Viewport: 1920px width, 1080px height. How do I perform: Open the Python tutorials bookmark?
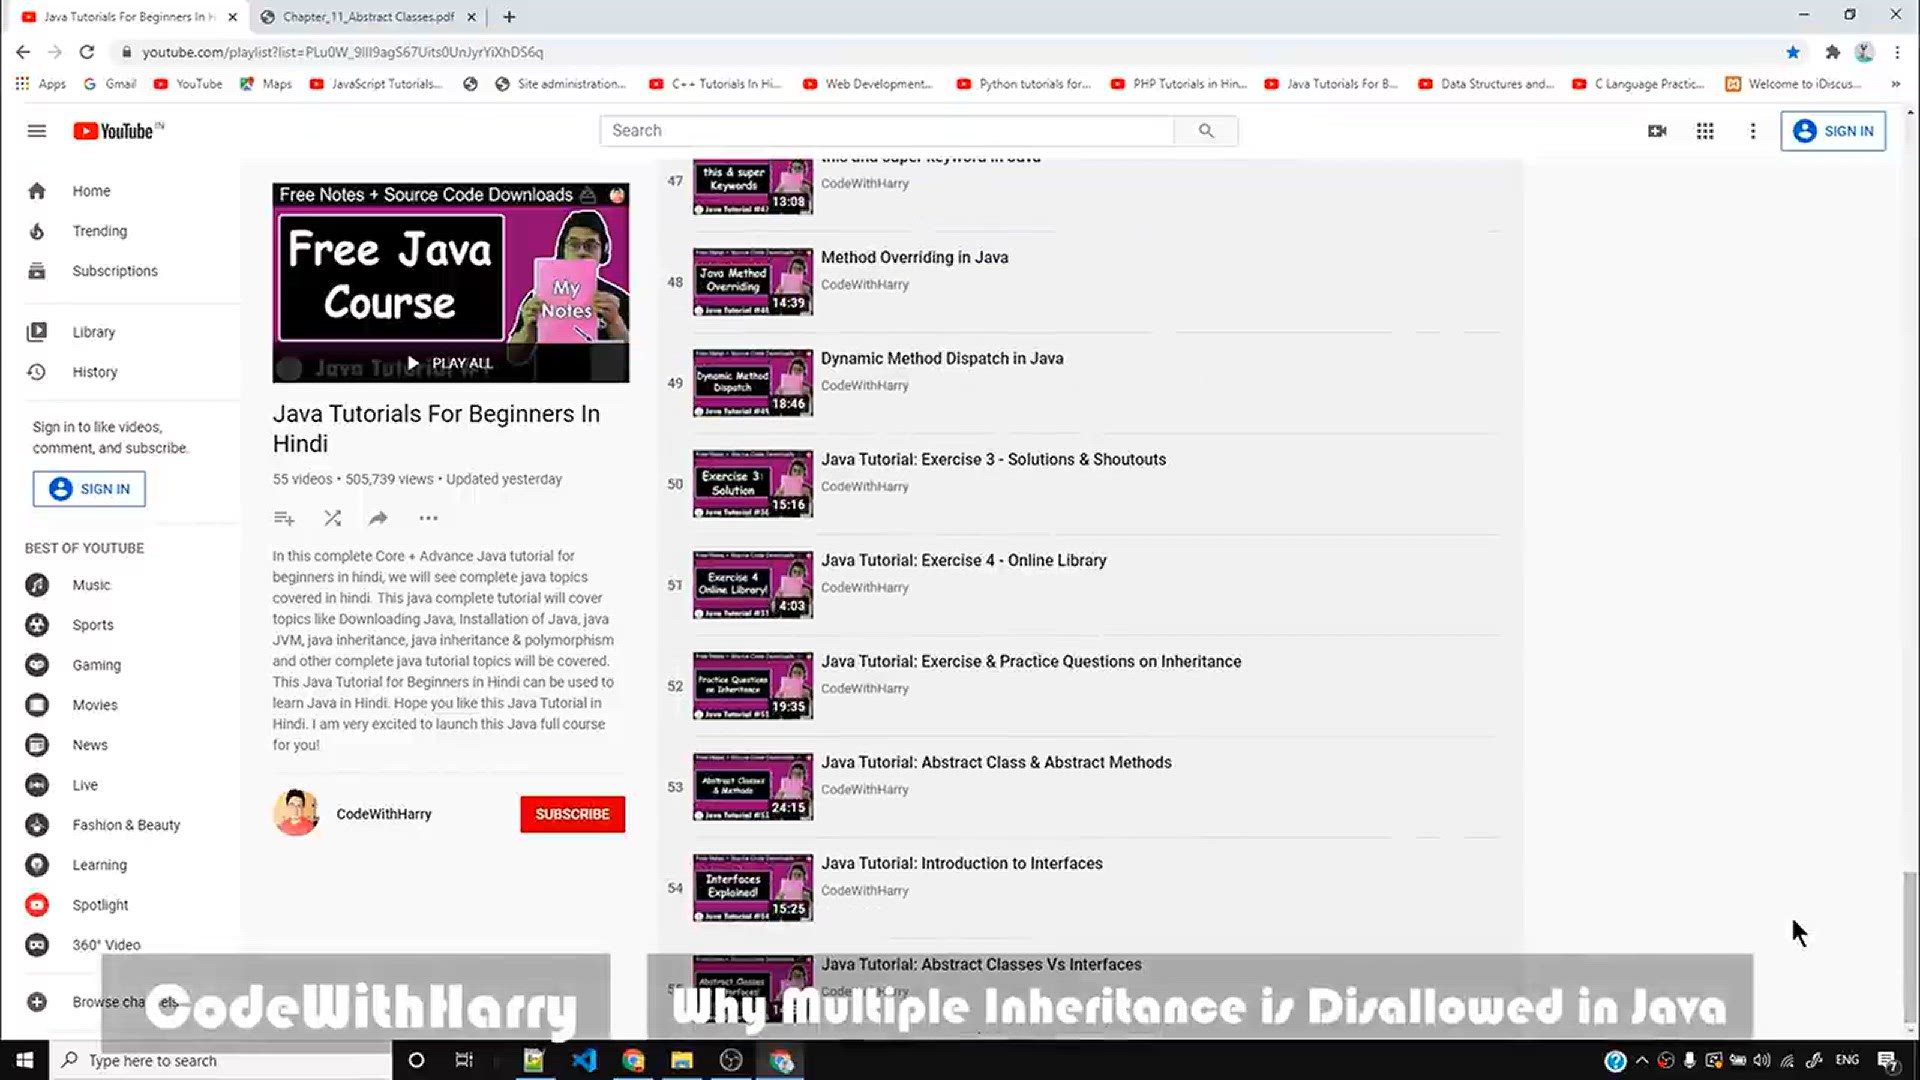pos(1024,84)
